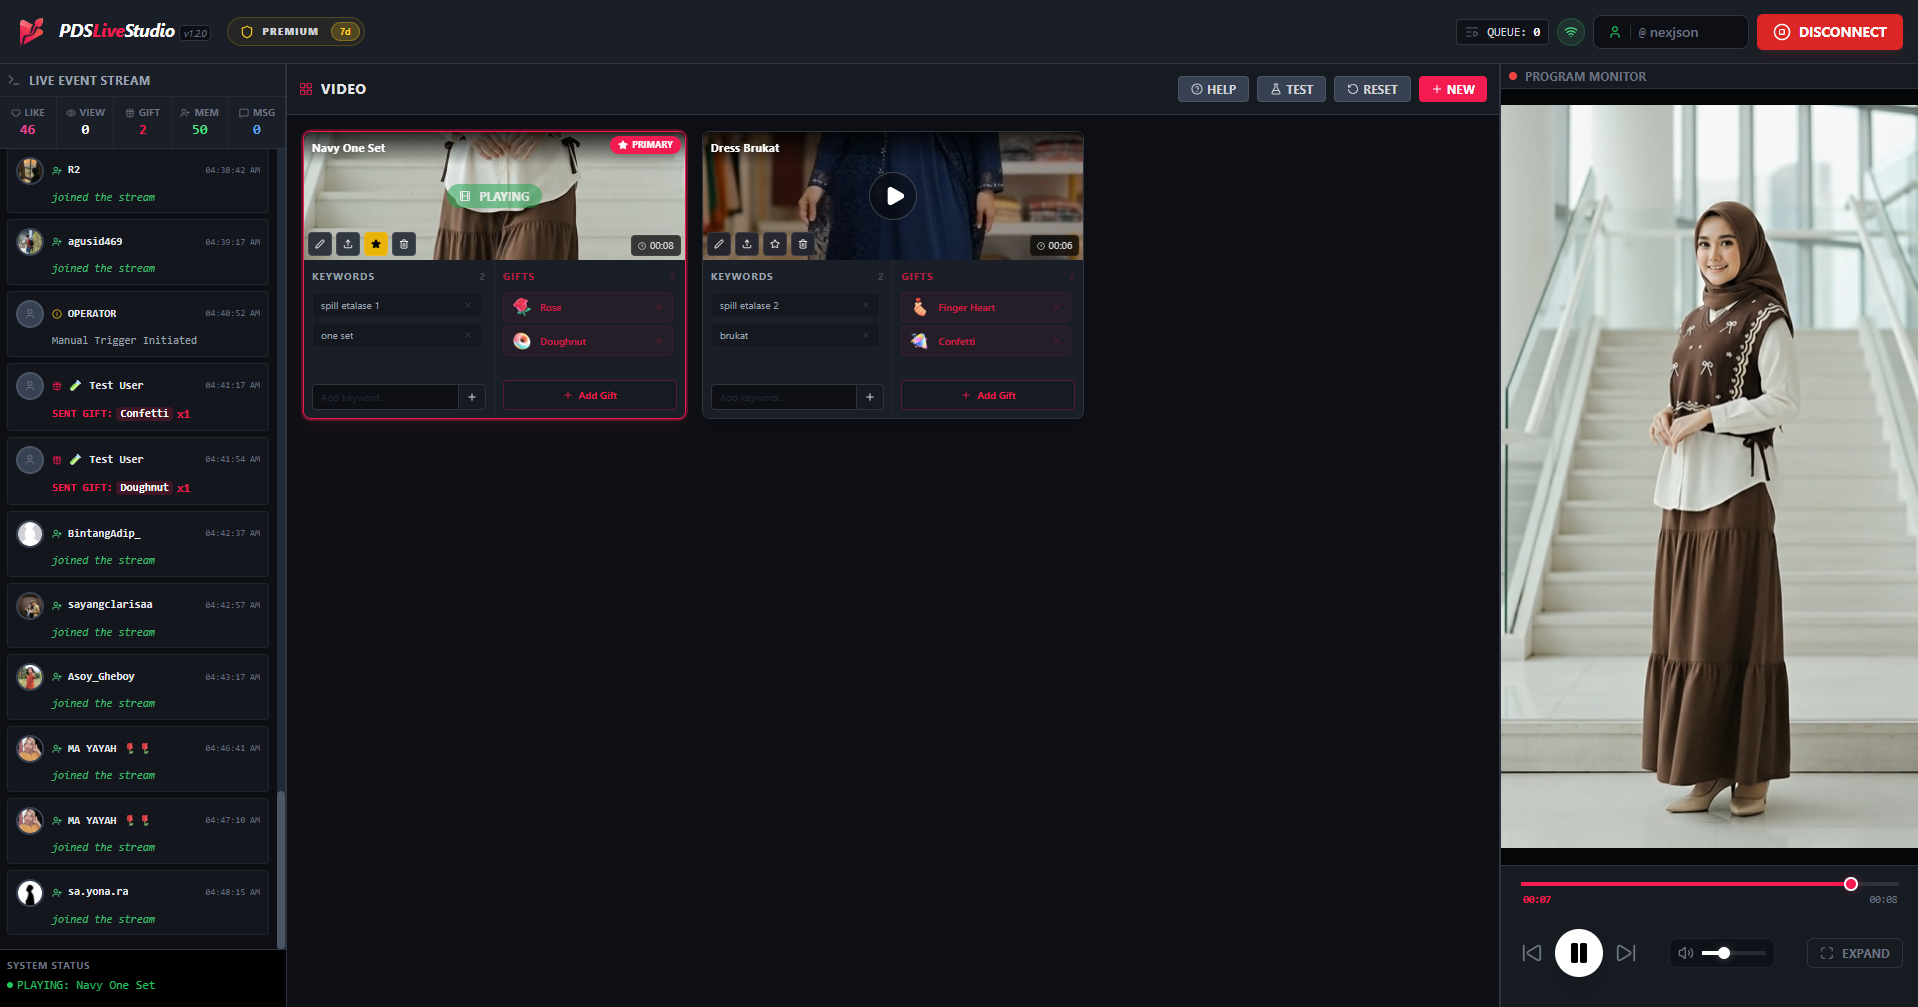
Task: Open the Add Gift selector on Navy One Set
Action: (x=589, y=395)
